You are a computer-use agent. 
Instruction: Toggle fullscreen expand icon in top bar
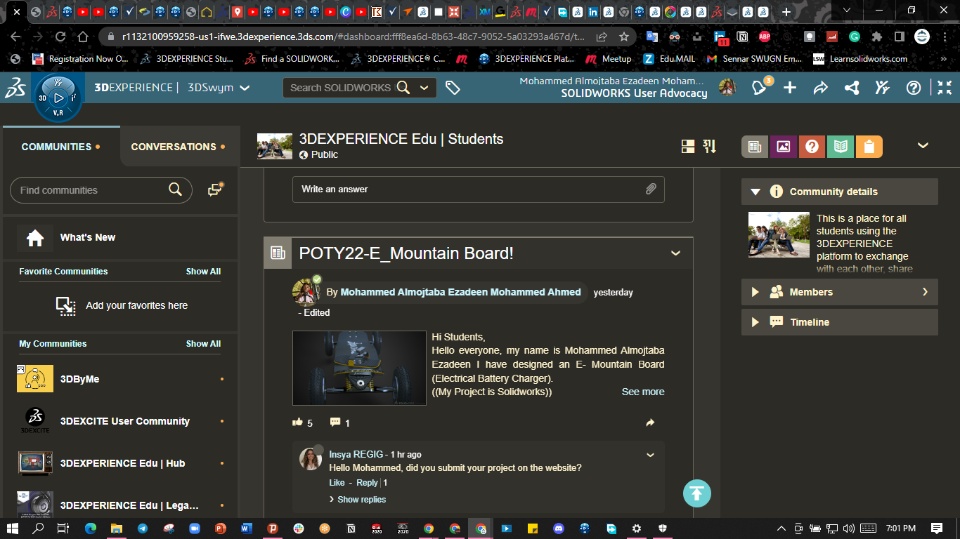pos(945,88)
